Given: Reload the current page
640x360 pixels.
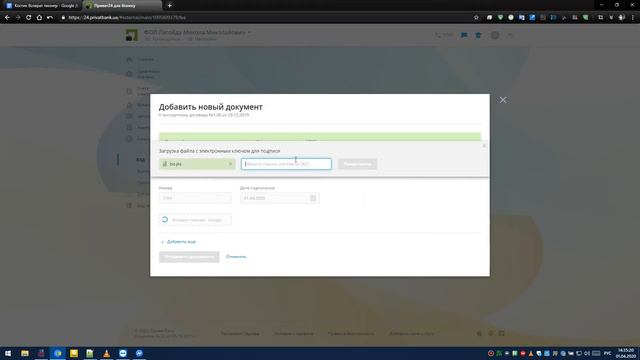Looking at the screenshot, I should point(29,18).
